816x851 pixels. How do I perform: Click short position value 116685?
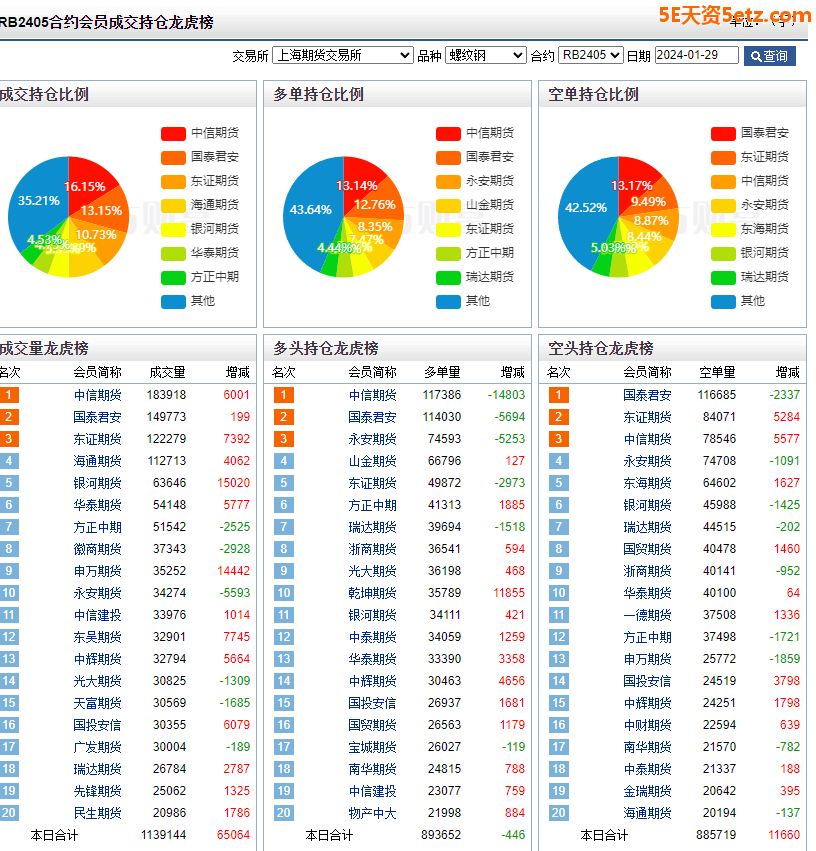[717, 395]
